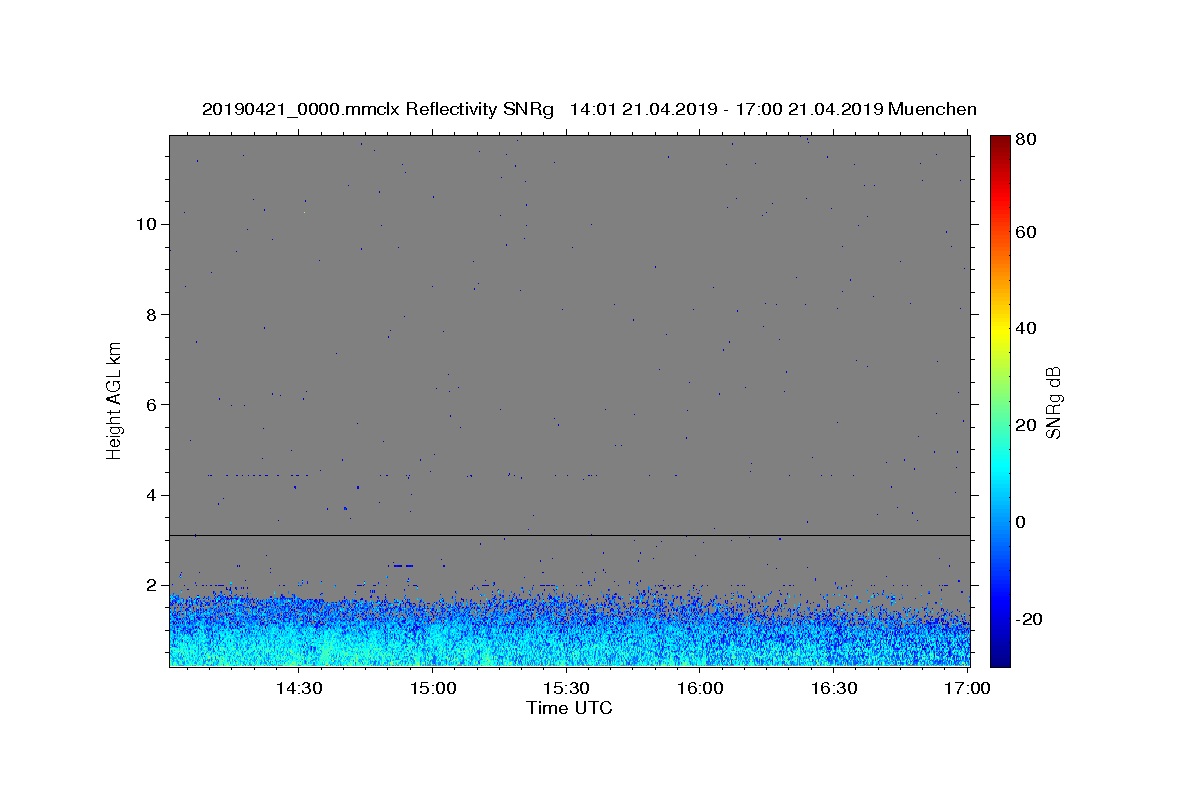Screen dimensions: 1200x800
Task: Click the 16:00 time tick label
Action: [x=700, y=688]
